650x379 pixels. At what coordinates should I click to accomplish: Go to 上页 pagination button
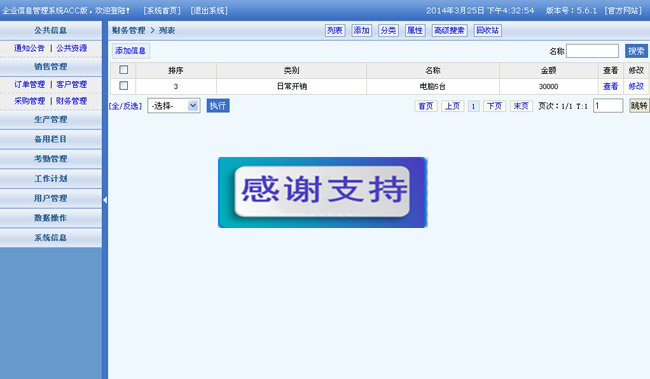point(452,106)
